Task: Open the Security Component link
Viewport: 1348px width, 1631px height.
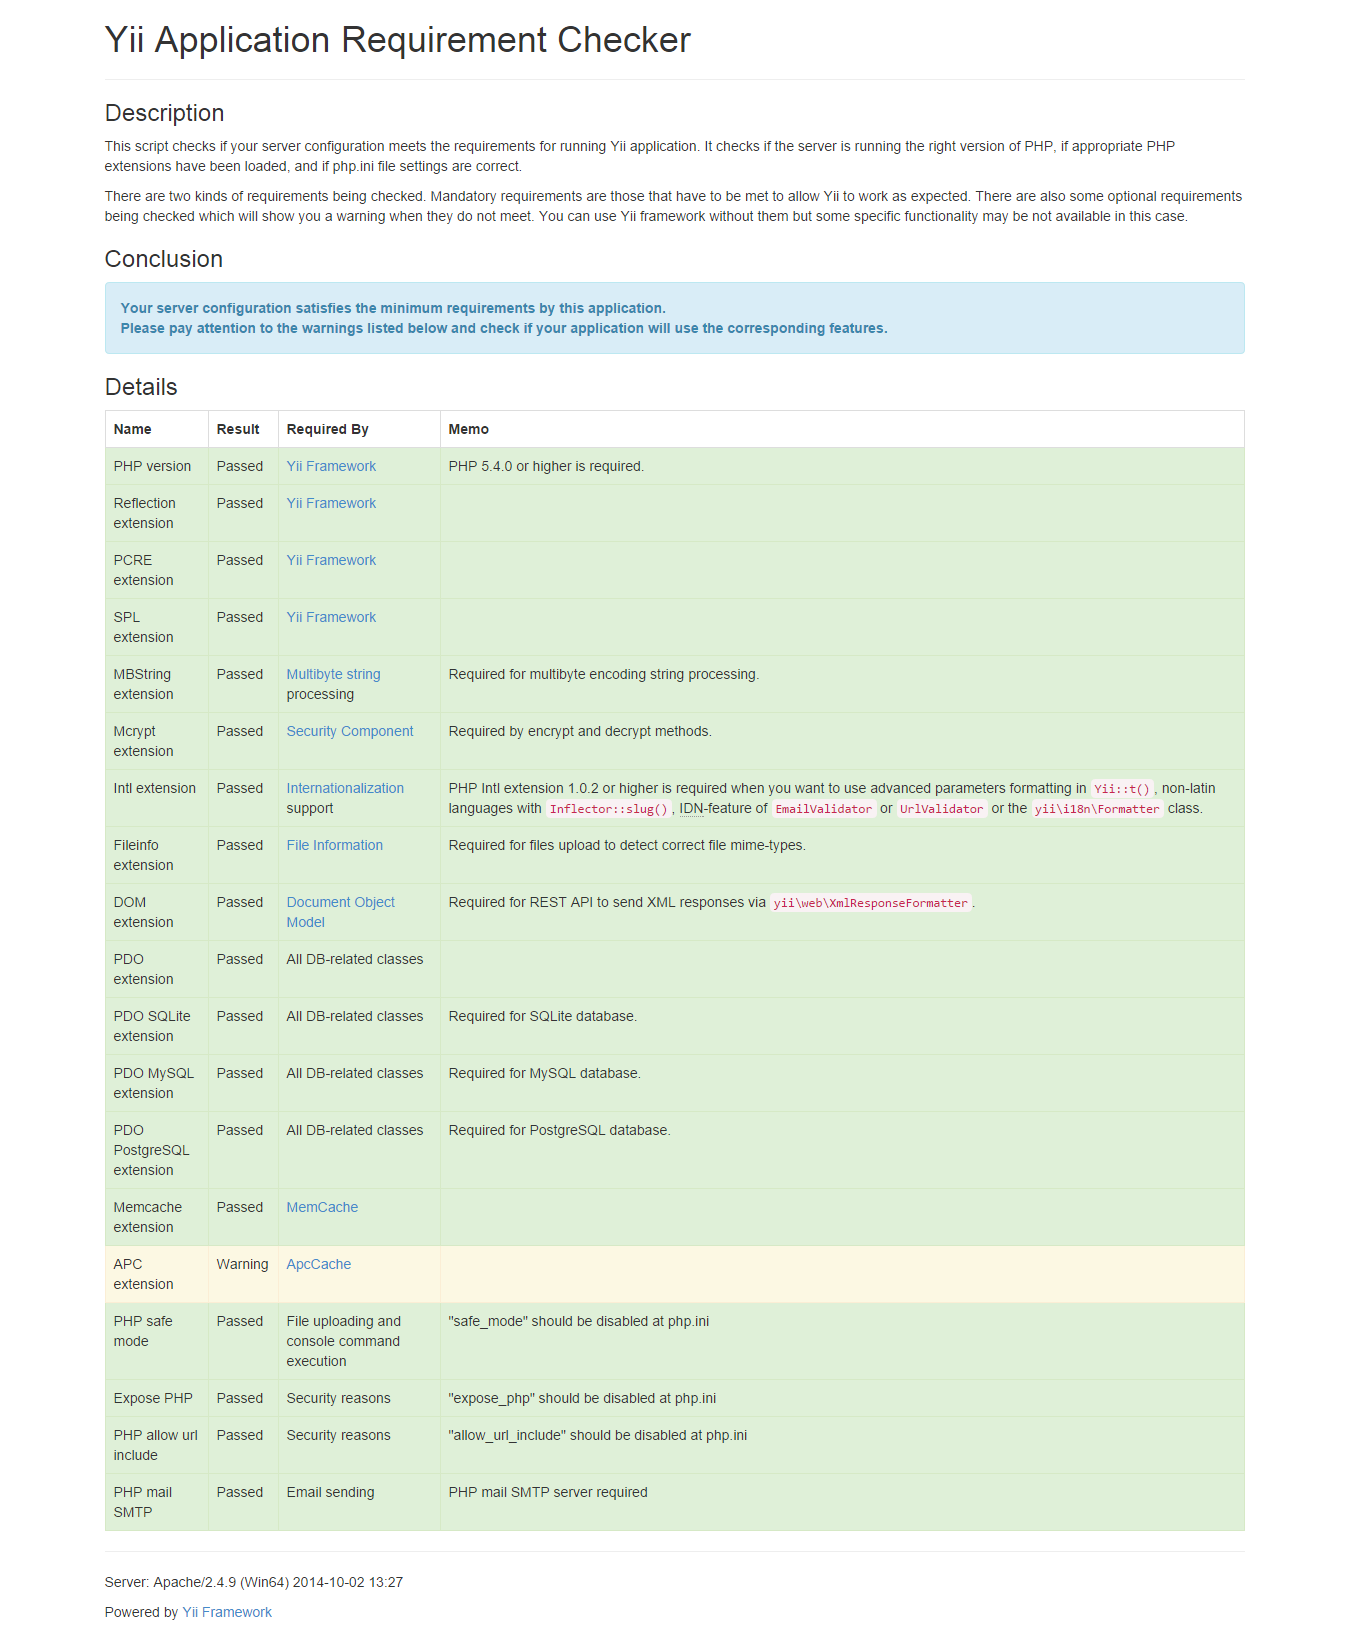Action: coord(350,731)
